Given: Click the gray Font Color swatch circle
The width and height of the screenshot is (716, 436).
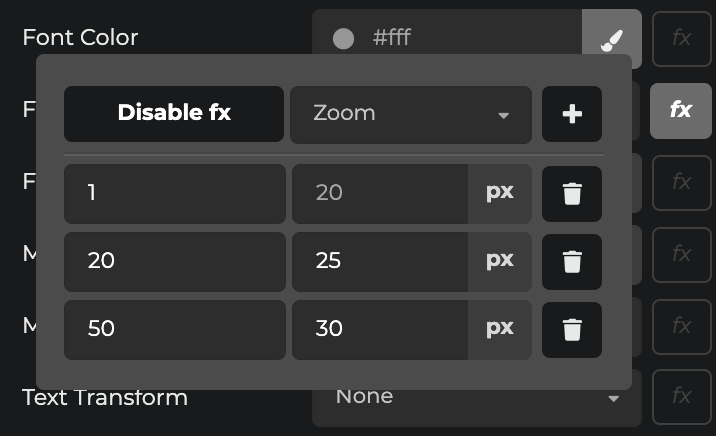Looking at the screenshot, I should click(x=343, y=39).
